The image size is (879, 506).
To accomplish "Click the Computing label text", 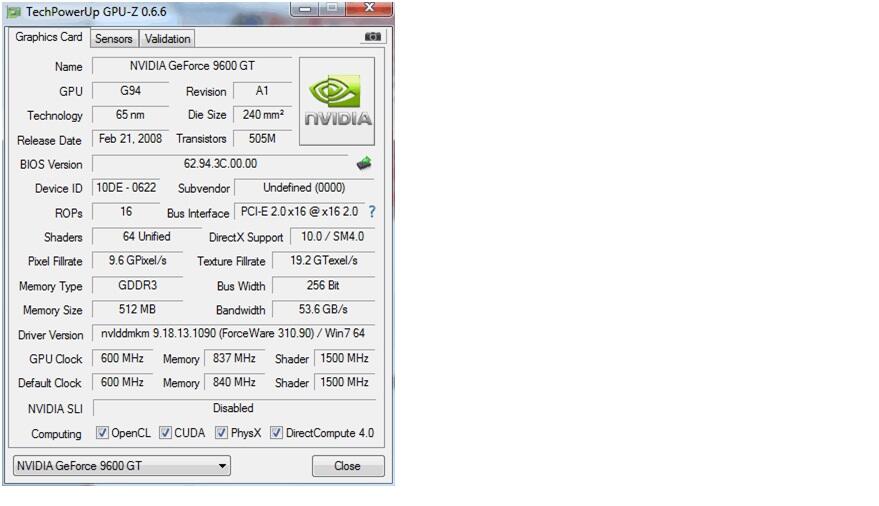I will 56,434.
